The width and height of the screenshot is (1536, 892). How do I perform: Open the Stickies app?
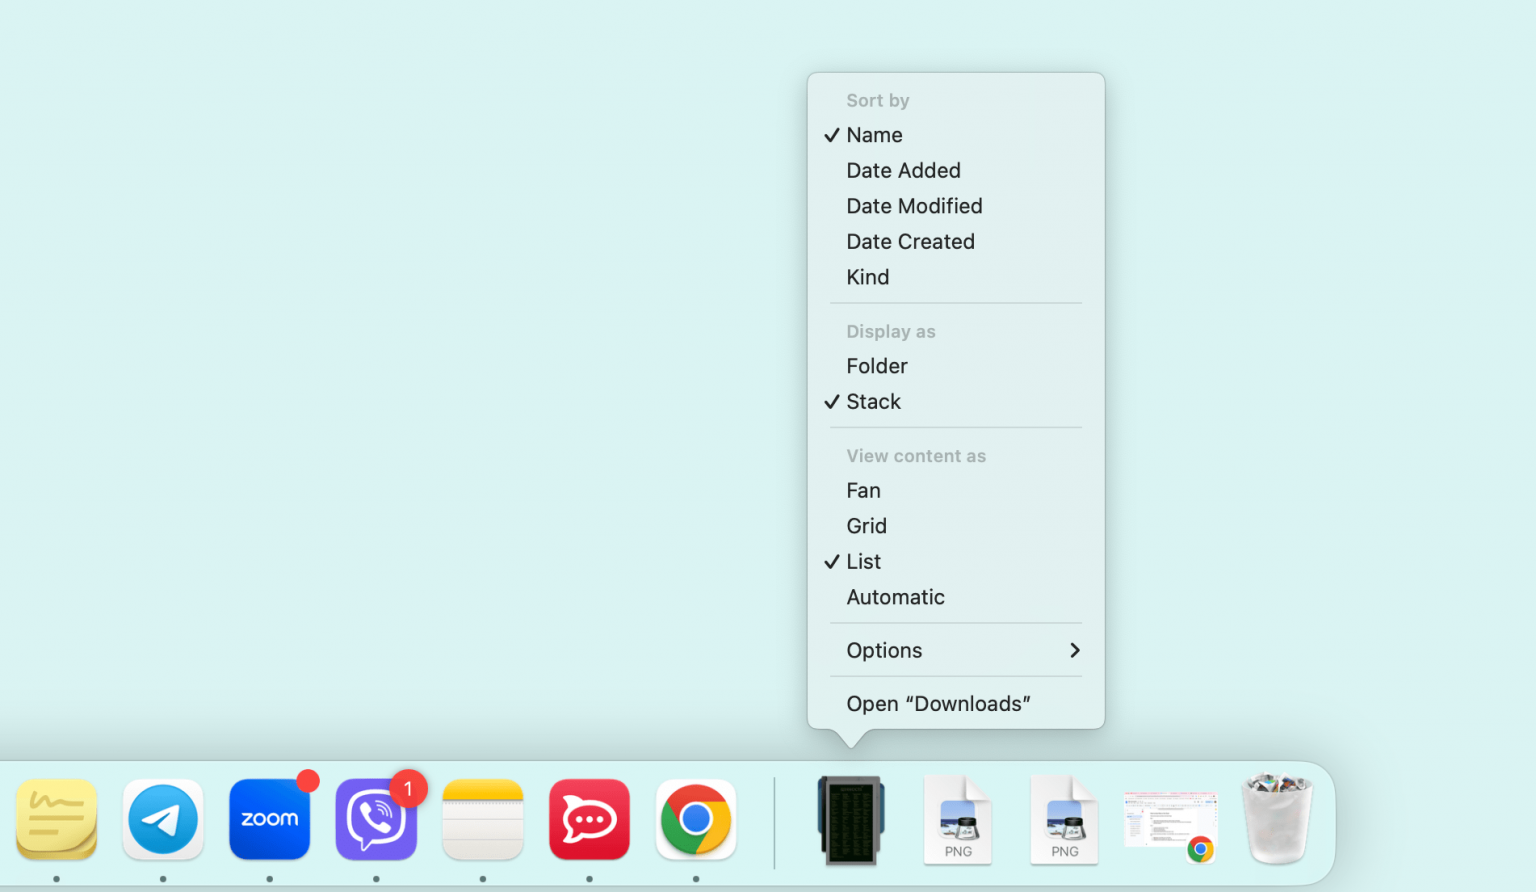tap(56, 820)
